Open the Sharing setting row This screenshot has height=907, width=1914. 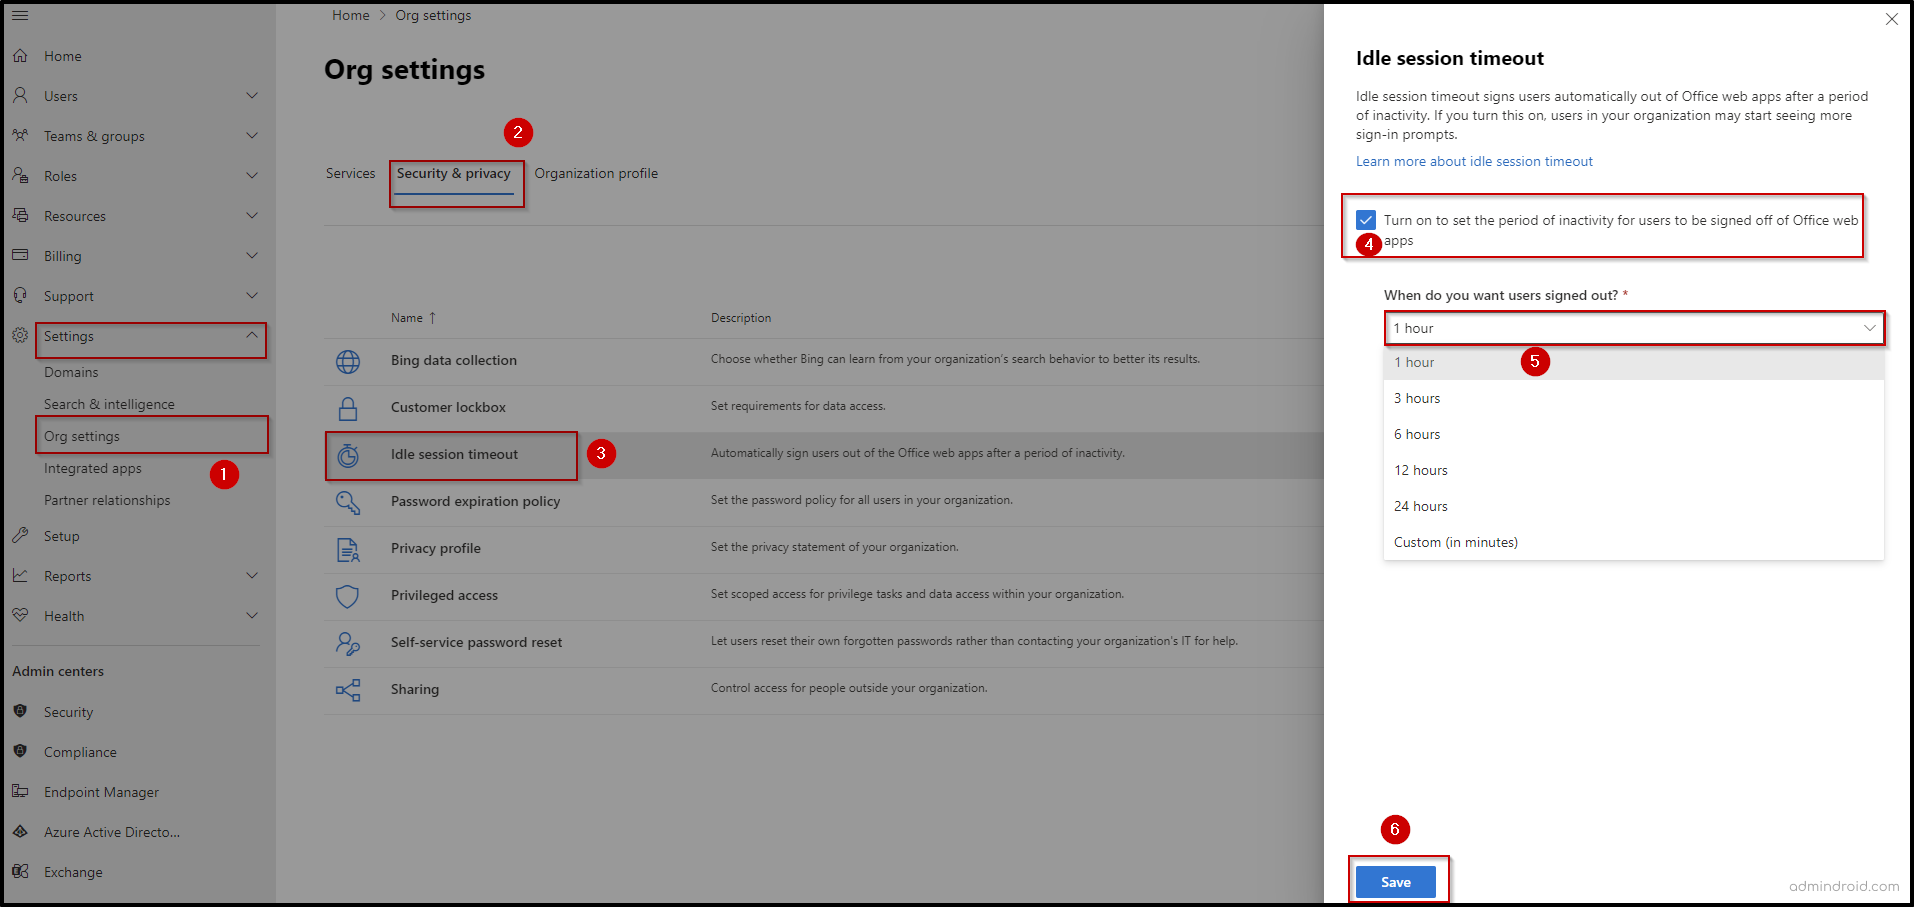pyautogui.click(x=824, y=690)
